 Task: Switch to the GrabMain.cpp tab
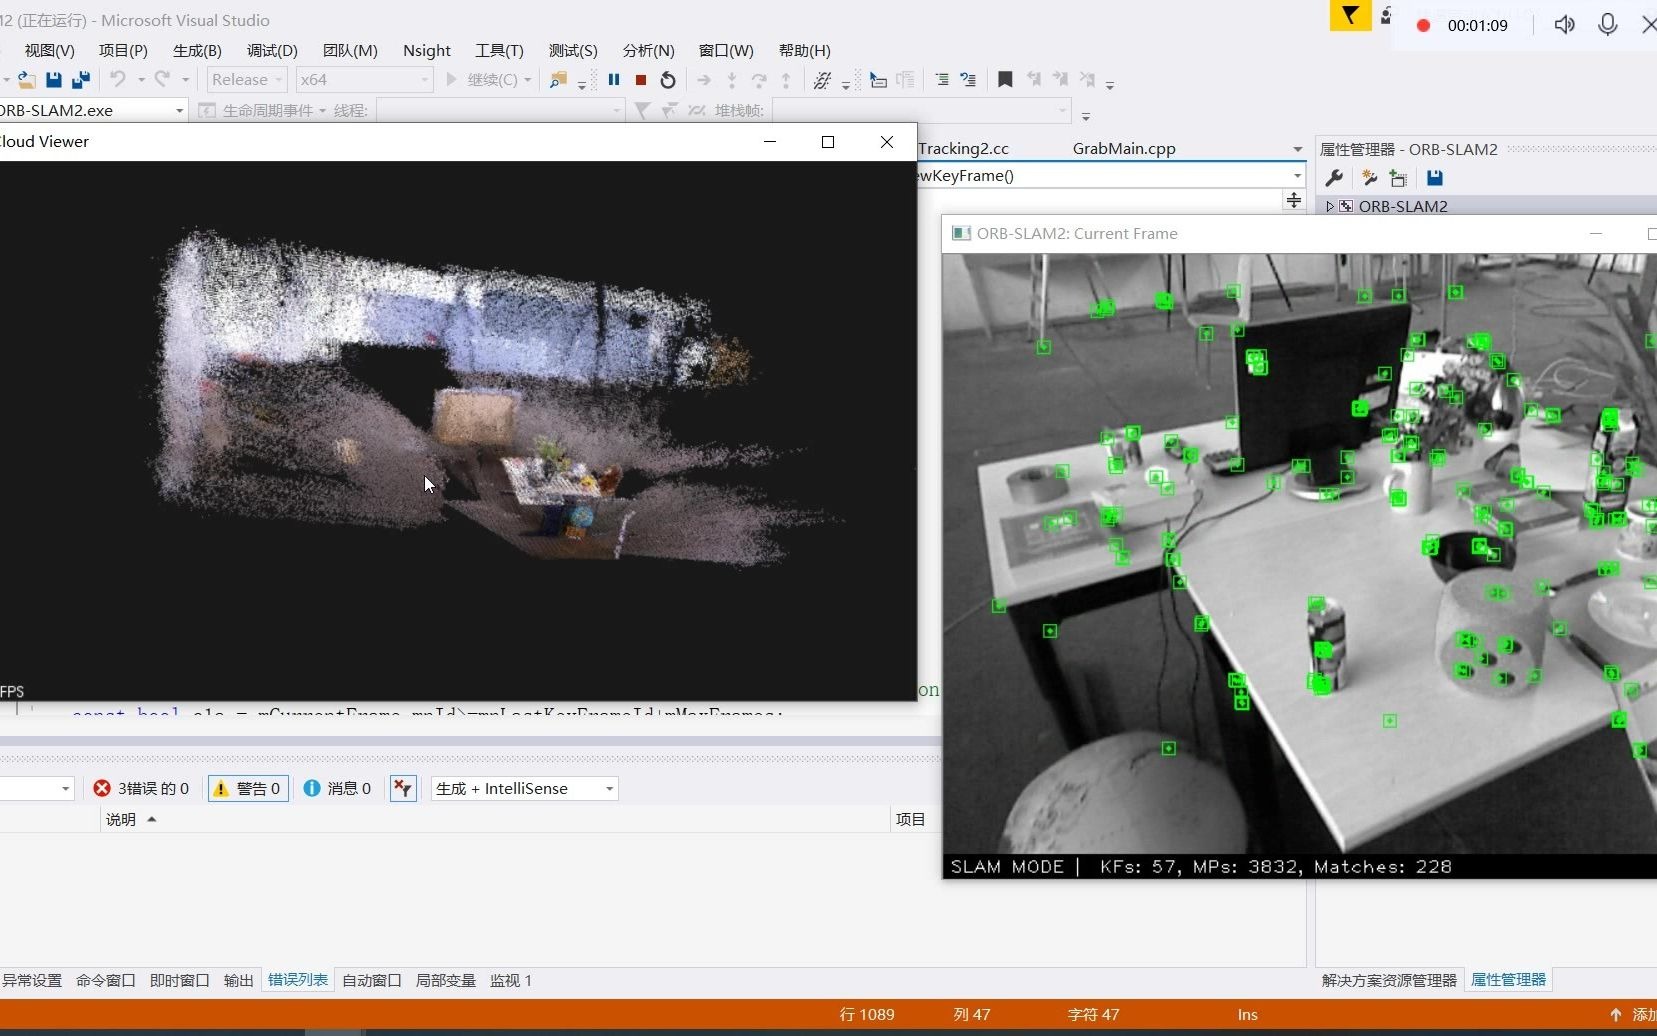click(1123, 149)
